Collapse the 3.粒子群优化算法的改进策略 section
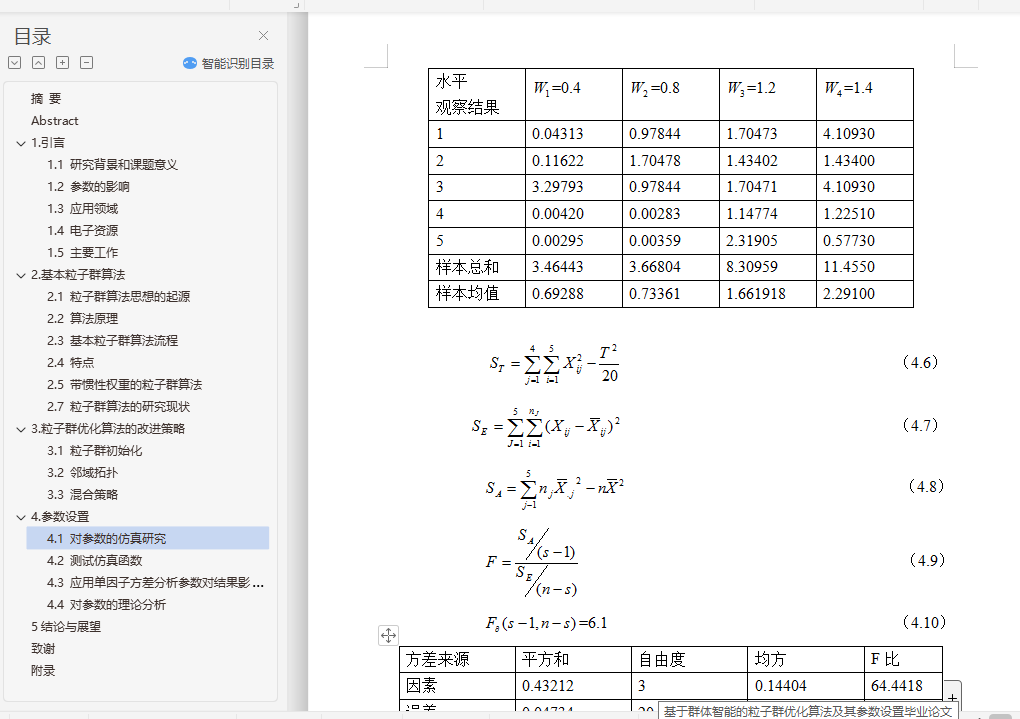This screenshot has height=719, width=1020. (21, 429)
